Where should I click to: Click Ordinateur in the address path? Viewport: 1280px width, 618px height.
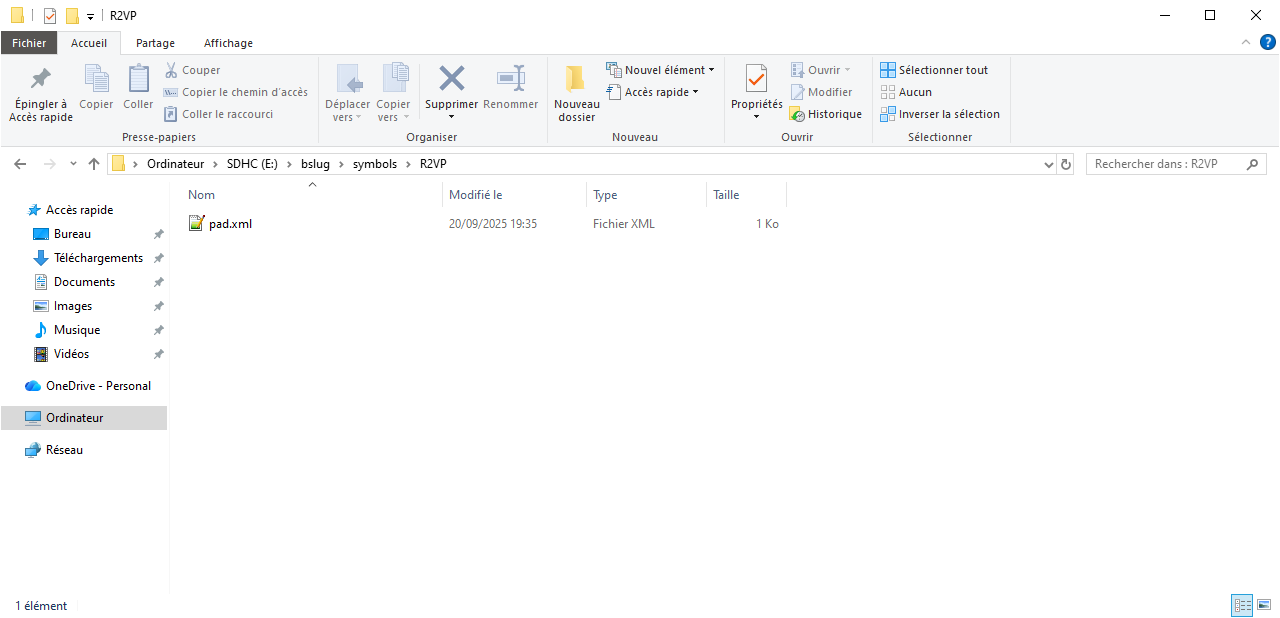[175, 164]
